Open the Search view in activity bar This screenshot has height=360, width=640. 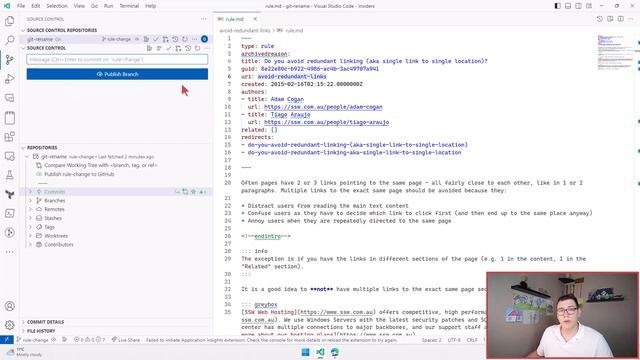9,40
